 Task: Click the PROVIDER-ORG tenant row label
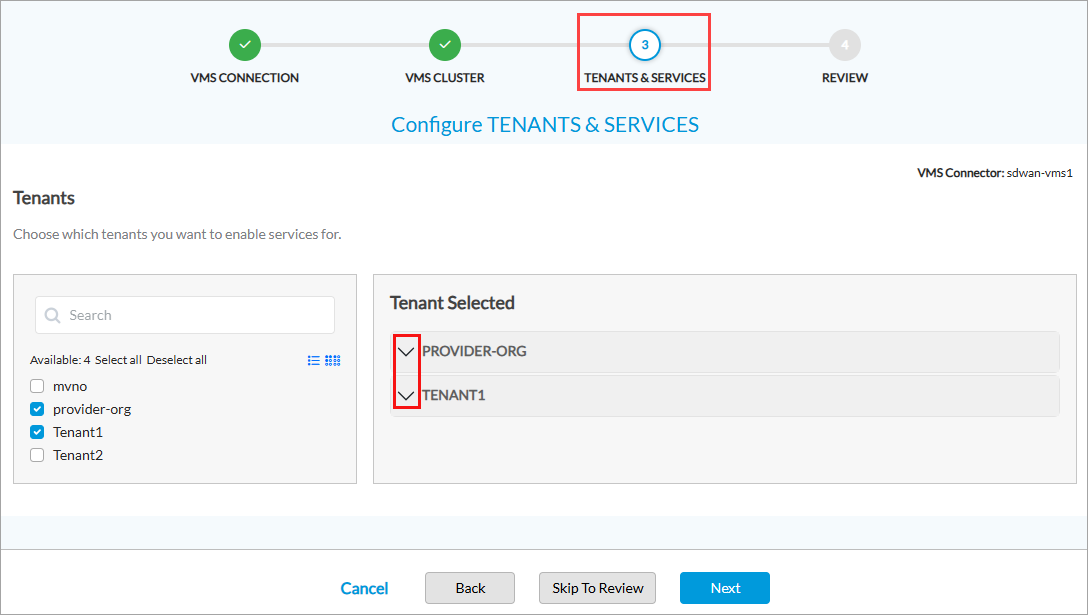475,351
